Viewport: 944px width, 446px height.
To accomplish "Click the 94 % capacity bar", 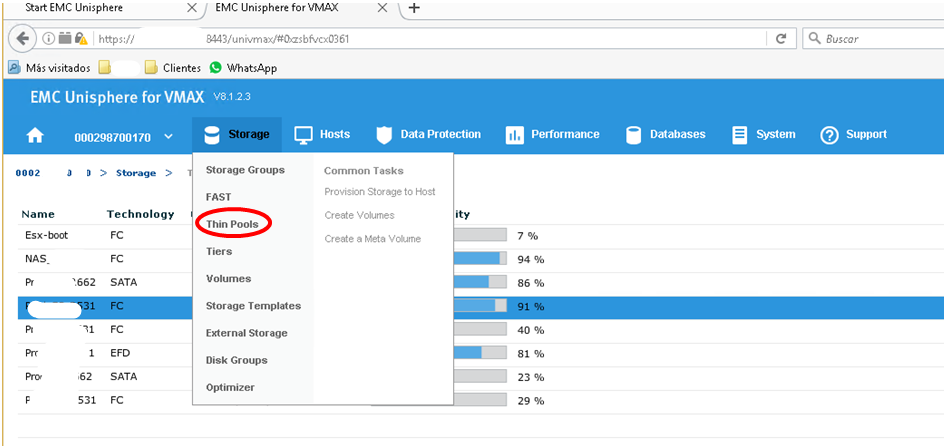I will click(480, 259).
